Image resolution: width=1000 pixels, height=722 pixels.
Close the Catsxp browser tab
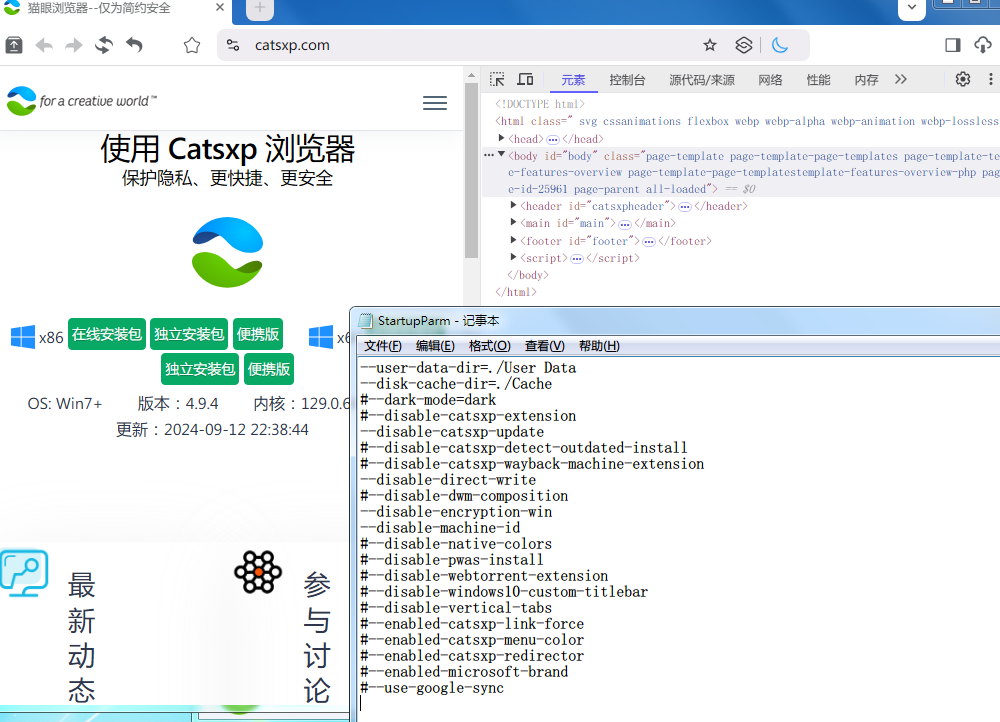click(x=220, y=8)
